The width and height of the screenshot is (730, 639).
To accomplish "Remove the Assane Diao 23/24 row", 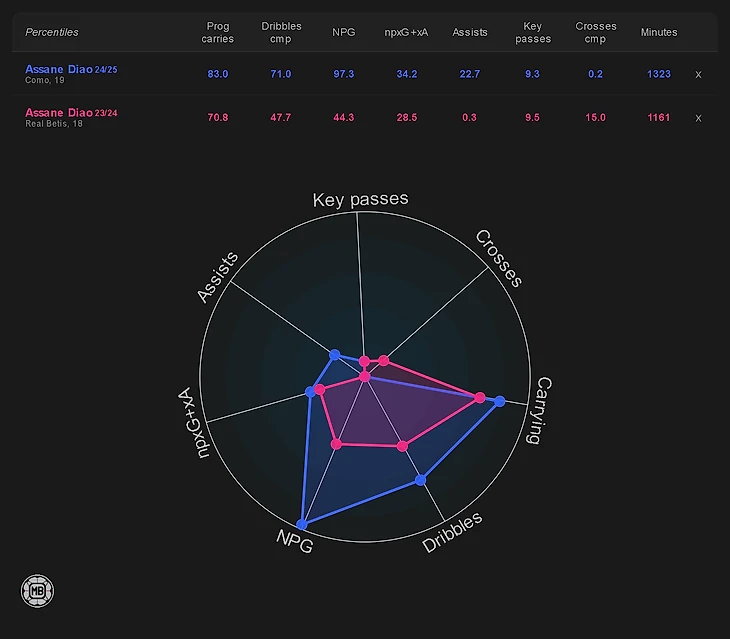I will (x=698, y=118).
